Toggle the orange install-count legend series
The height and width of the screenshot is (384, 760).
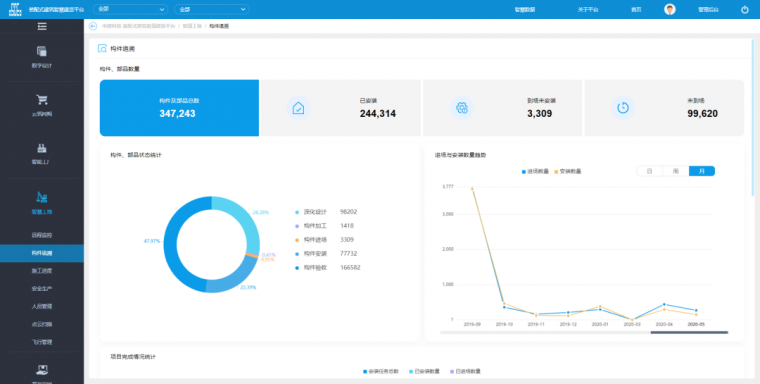pos(568,172)
